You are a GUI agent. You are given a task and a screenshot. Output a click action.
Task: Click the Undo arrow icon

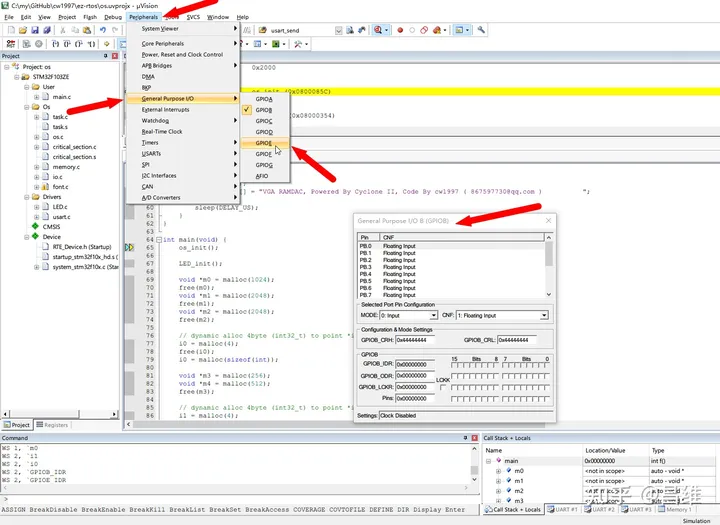coord(103,30)
